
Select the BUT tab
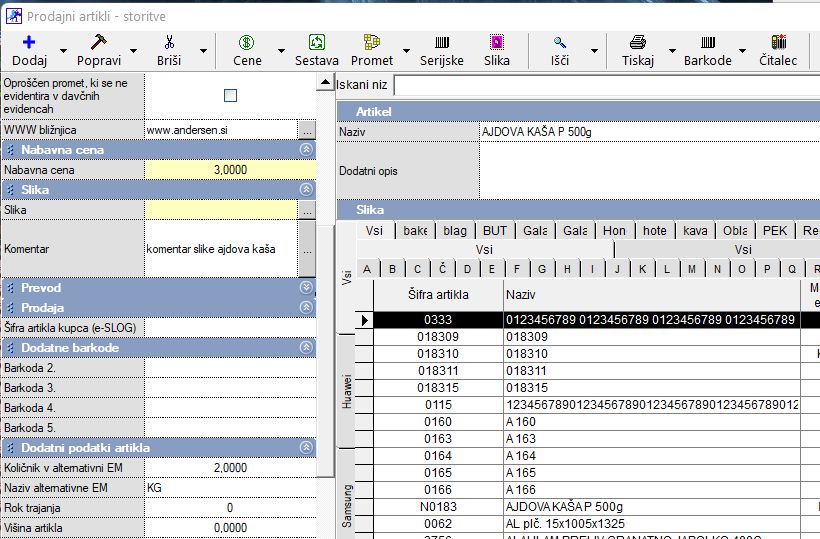click(x=494, y=231)
